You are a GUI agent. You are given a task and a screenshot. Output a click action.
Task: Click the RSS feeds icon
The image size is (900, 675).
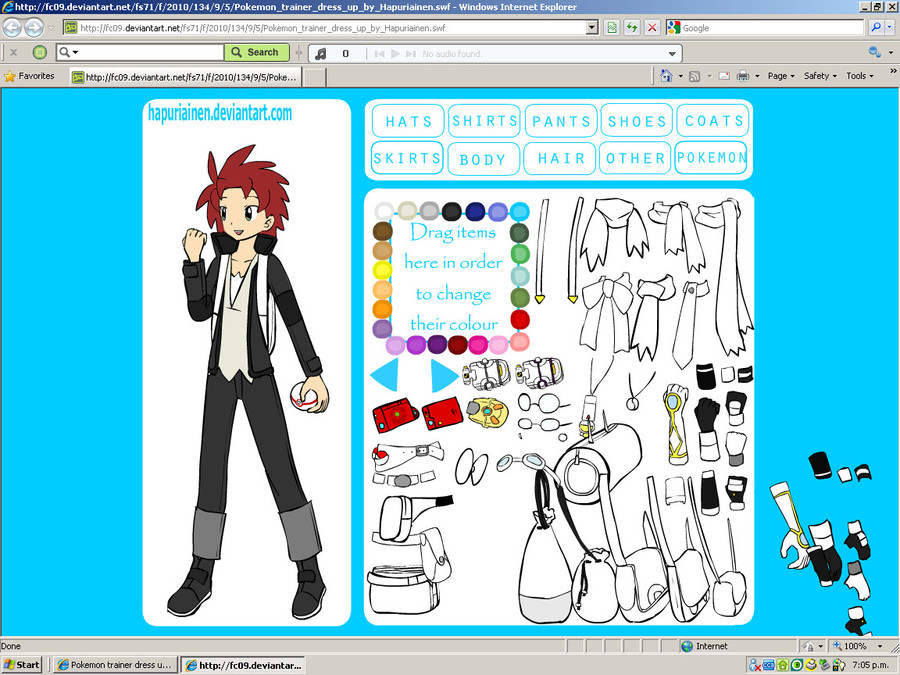point(695,76)
